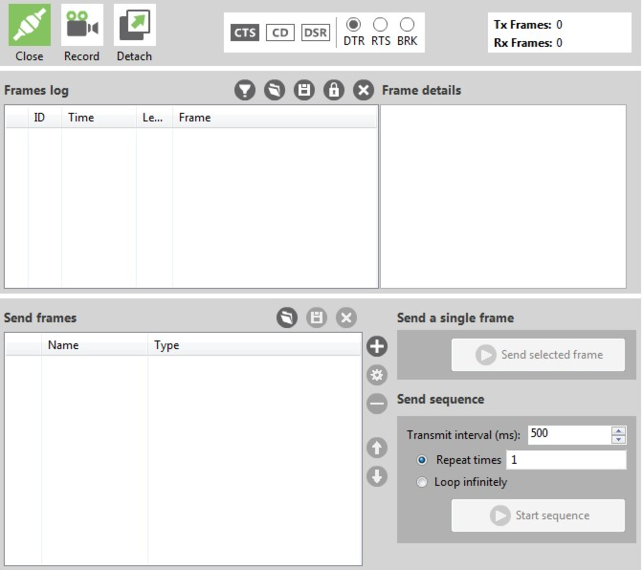The image size is (643, 570).
Task: Add a new frame with the plus icon
Action: [x=377, y=346]
